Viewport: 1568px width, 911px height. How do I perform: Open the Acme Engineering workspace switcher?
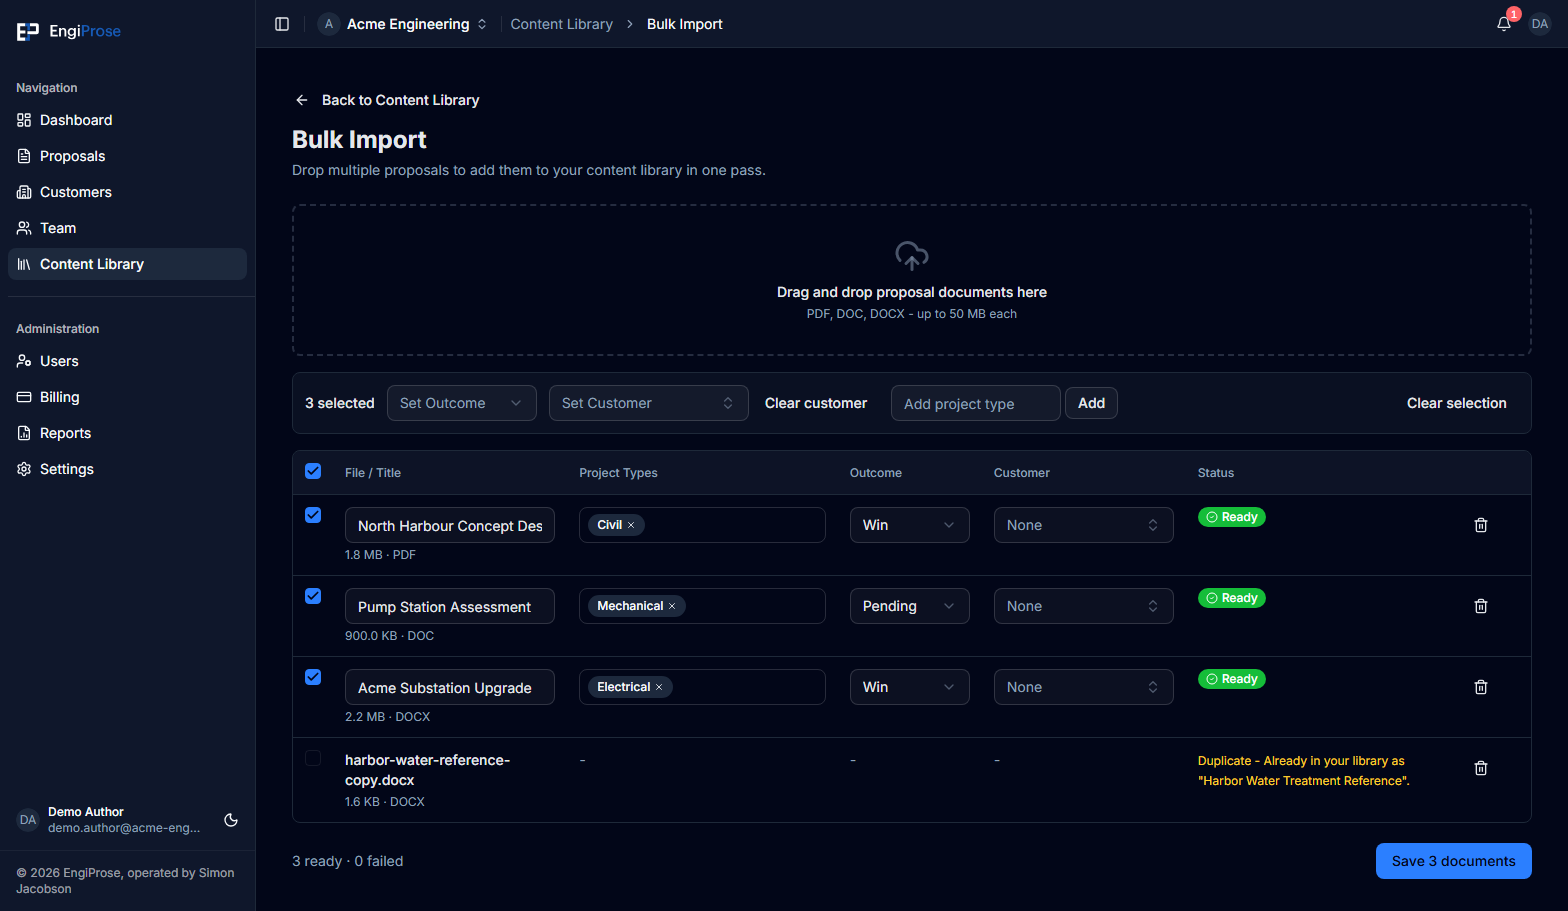point(403,24)
